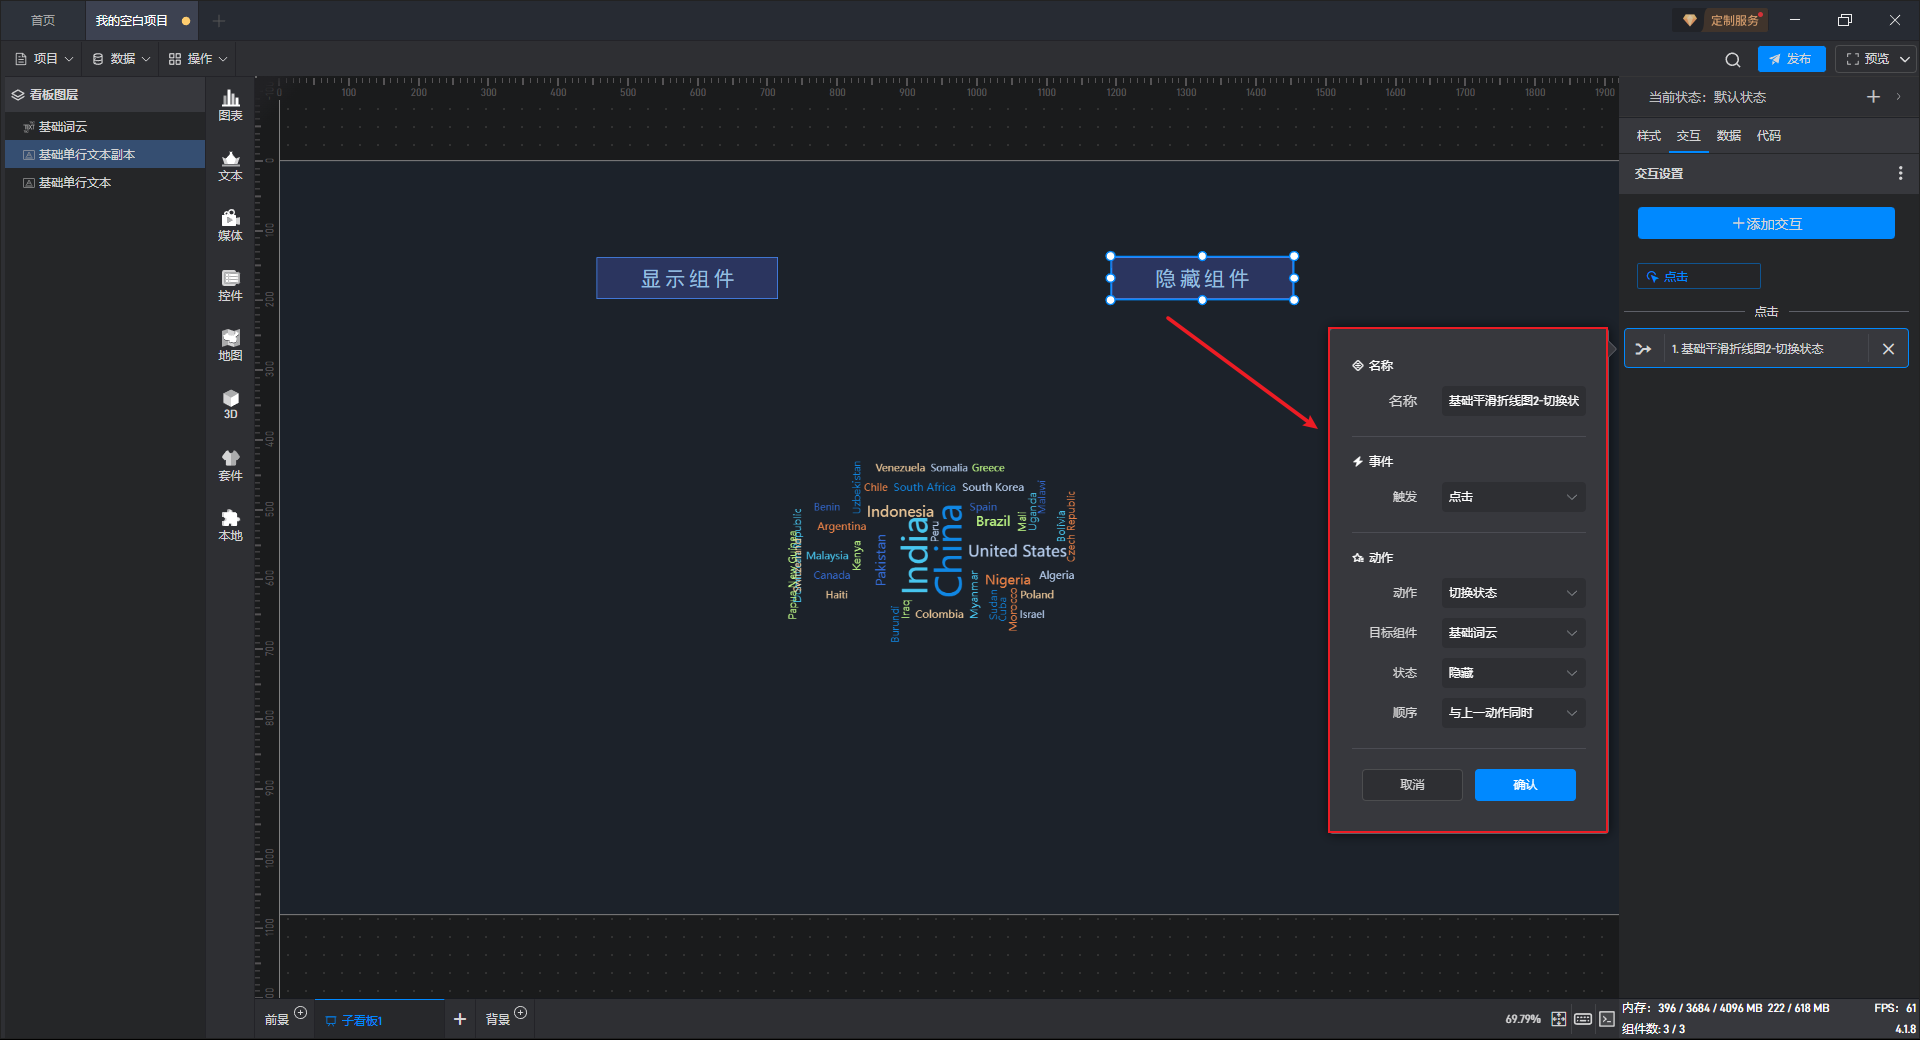The height and width of the screenshot is (1040, 1920).
Task: Select 基础词云 layer in layer list
Action: click(63, 127)
